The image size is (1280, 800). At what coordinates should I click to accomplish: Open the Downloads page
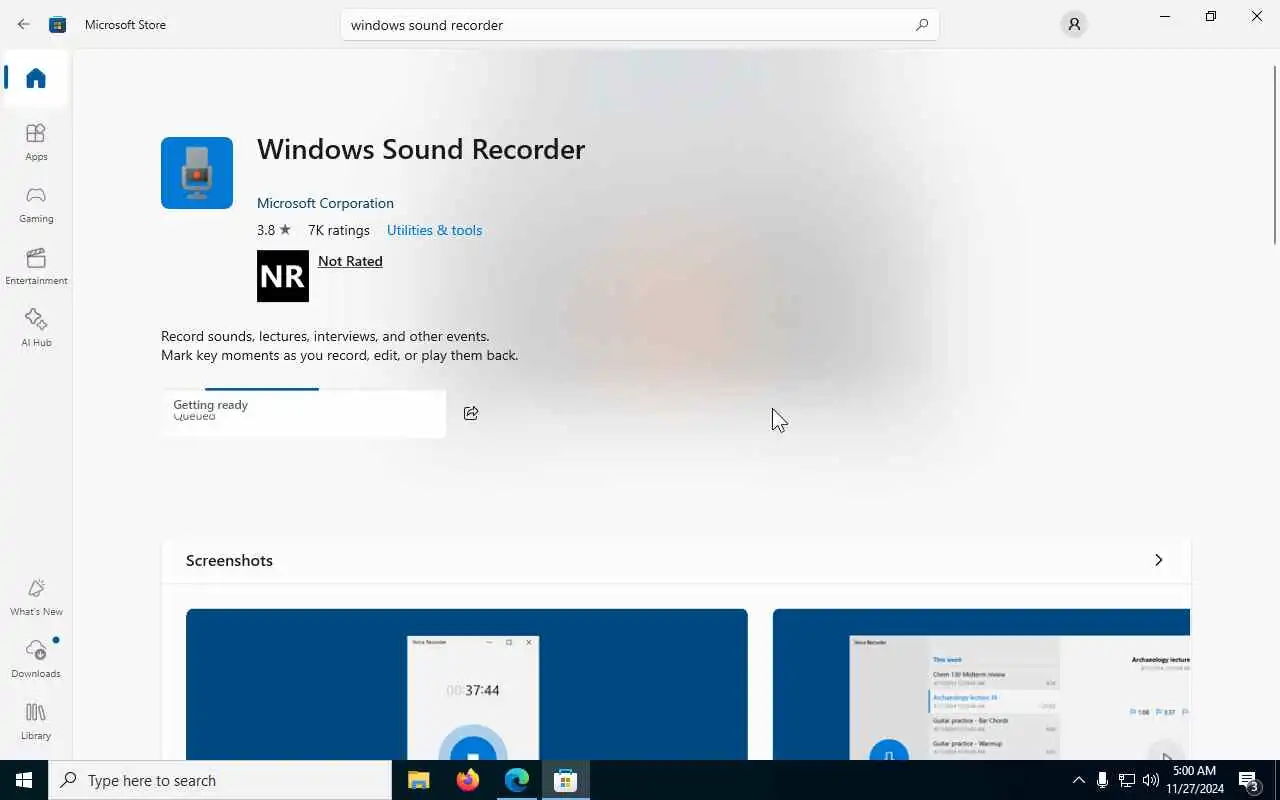click(x=36, y=659)
